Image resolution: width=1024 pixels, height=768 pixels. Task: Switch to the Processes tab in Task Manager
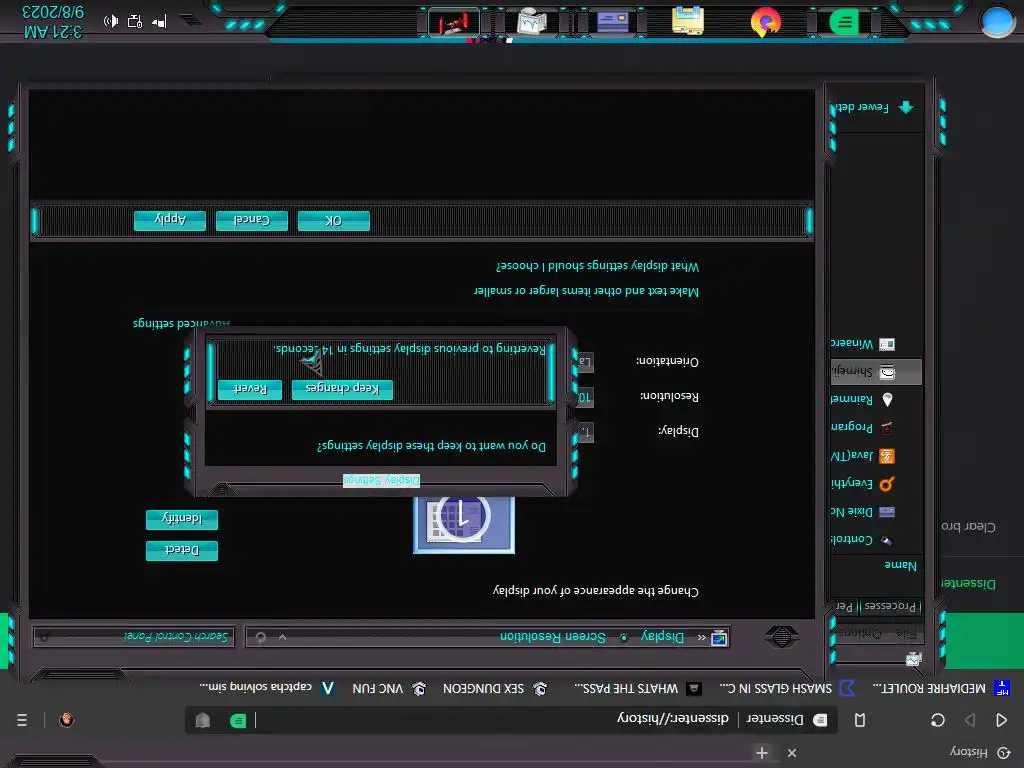(x=890, y=607)
